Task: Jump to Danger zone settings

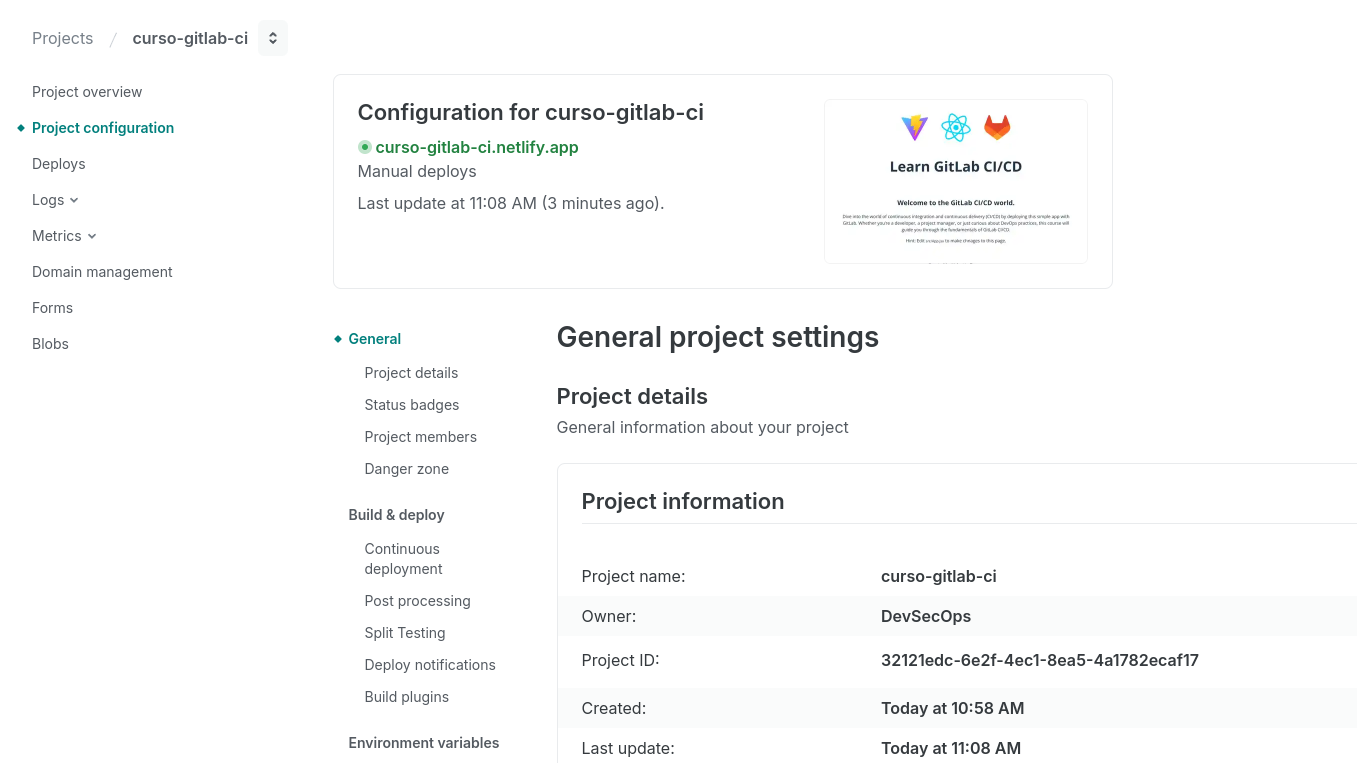Action: click(x=406, y=469)
